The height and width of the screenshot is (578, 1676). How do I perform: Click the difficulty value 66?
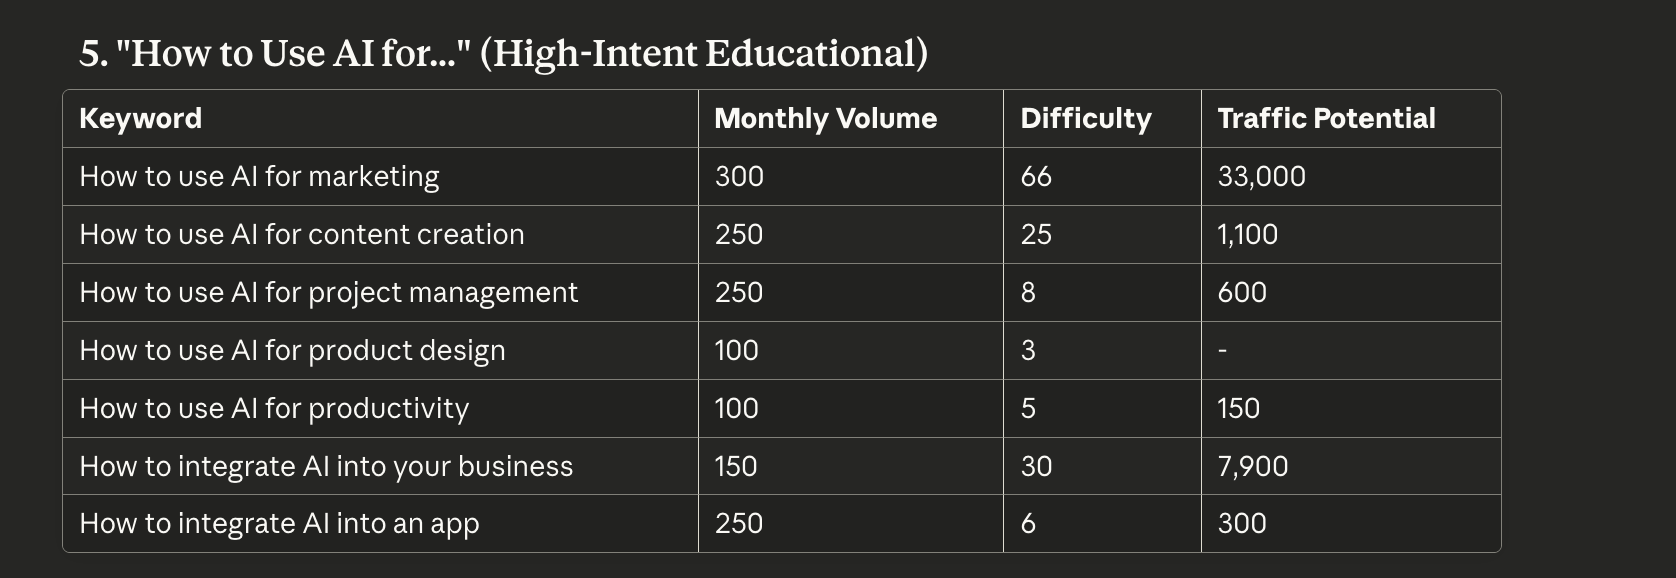pos(1036,177)
